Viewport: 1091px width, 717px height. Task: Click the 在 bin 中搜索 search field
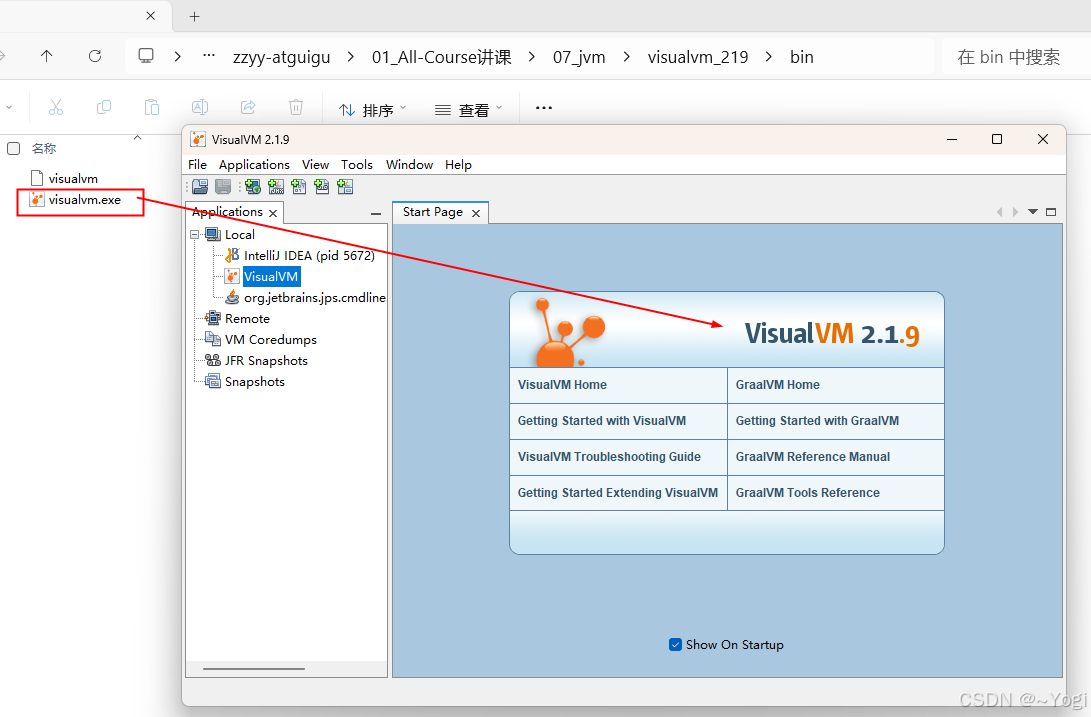[1015, 56]
